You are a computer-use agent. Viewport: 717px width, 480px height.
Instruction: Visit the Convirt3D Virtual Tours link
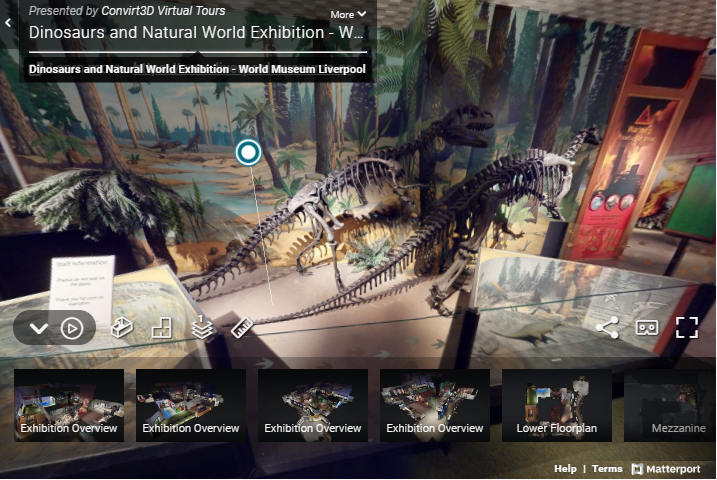point(164,11)
